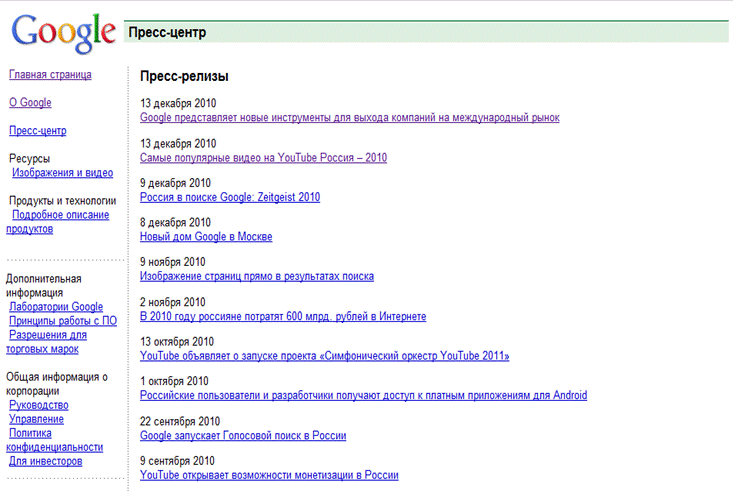Open Изображение страниц прямо в результатах поиска
The height and width of the screenshot is (491, 733).
[257, 276]
